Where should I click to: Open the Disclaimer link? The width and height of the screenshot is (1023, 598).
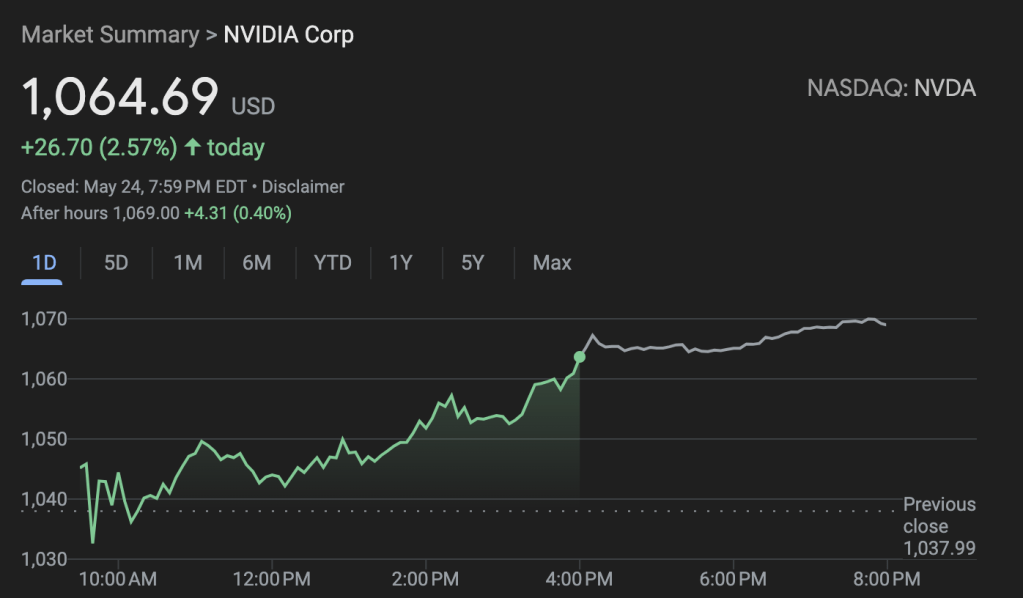tap(303, 187)
